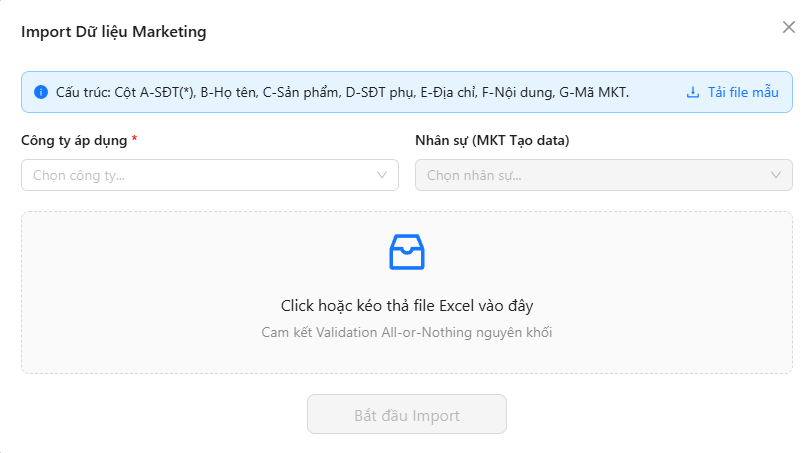Expand the chevron arrow of Nhân sự selector

(x=776, y=175)
